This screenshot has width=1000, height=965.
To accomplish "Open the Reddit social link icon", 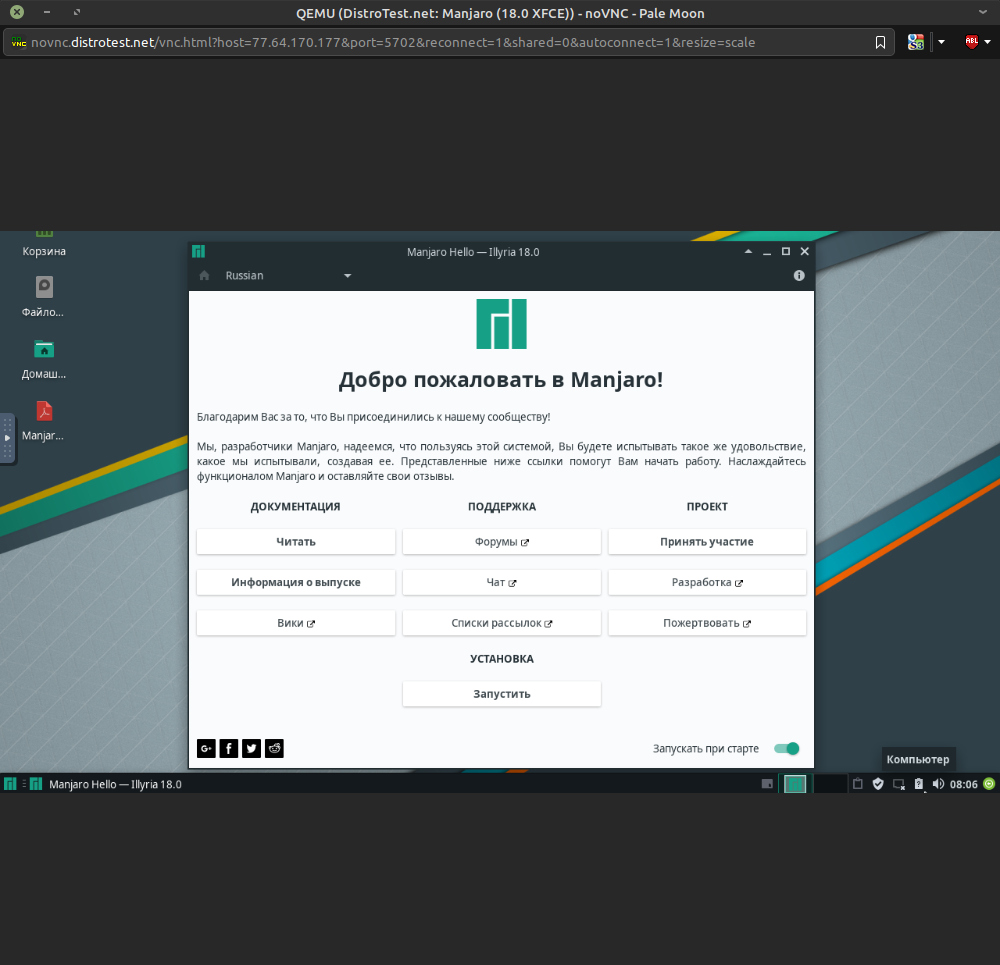I will (x=274, y=748).
